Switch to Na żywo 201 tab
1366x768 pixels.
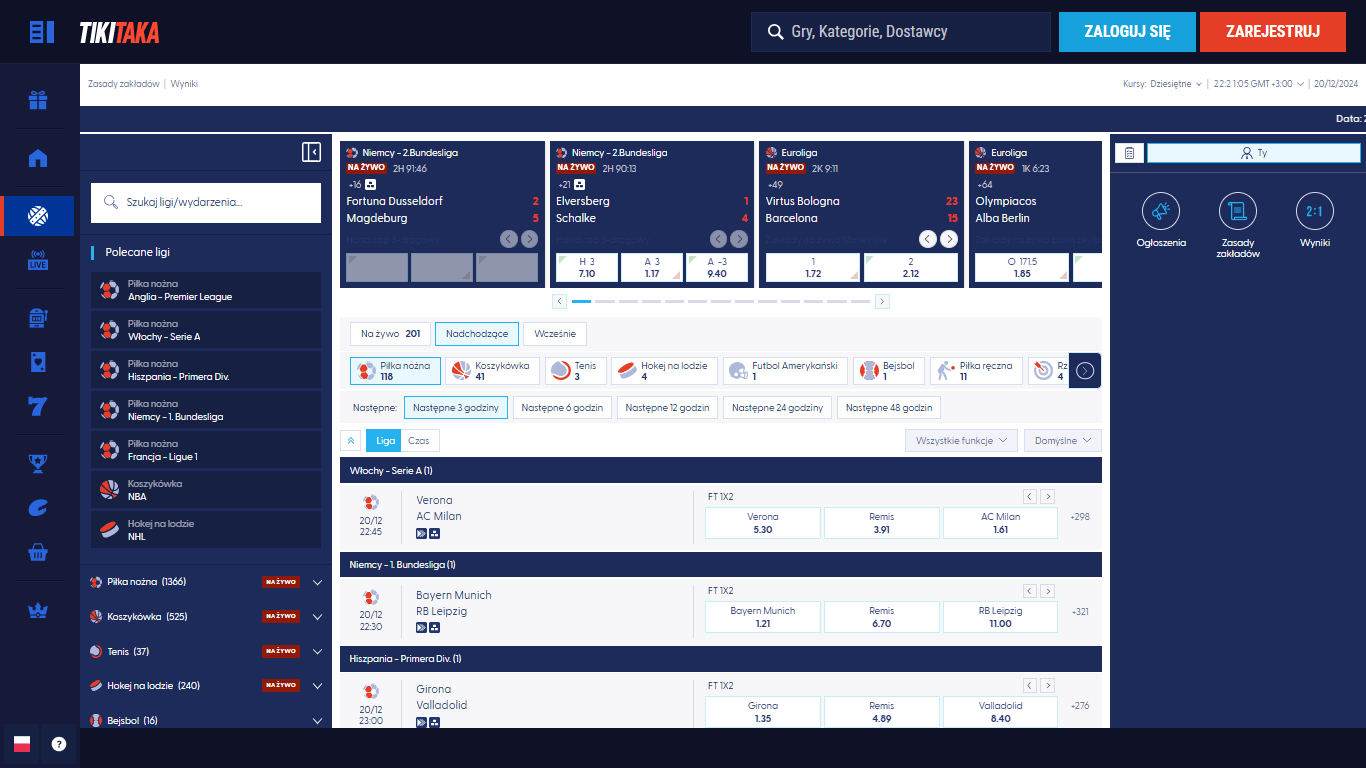point(390,334)
